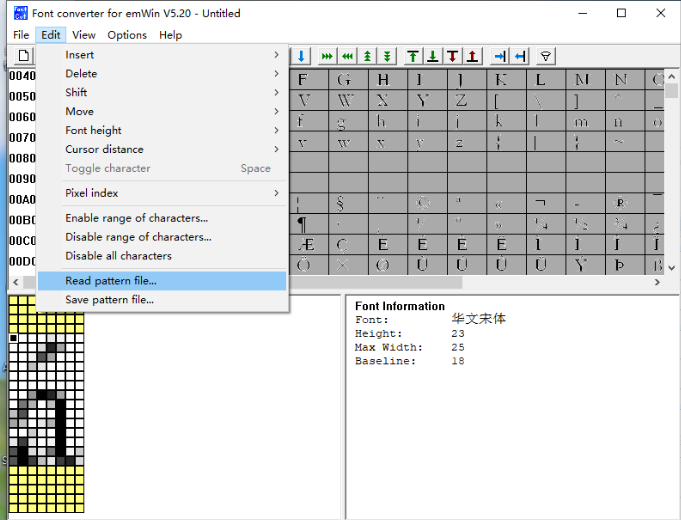Open the Options menu
The height and width of the screenshot is (520, 681).
[x=127, y=35]
